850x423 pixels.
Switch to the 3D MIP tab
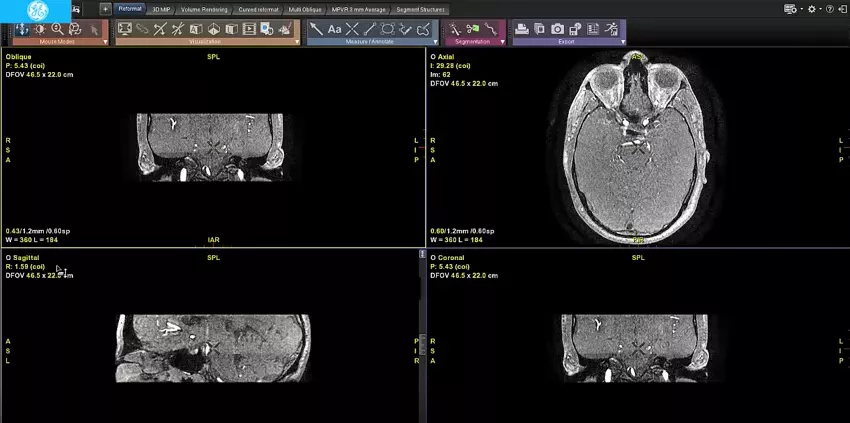(162, 9)
